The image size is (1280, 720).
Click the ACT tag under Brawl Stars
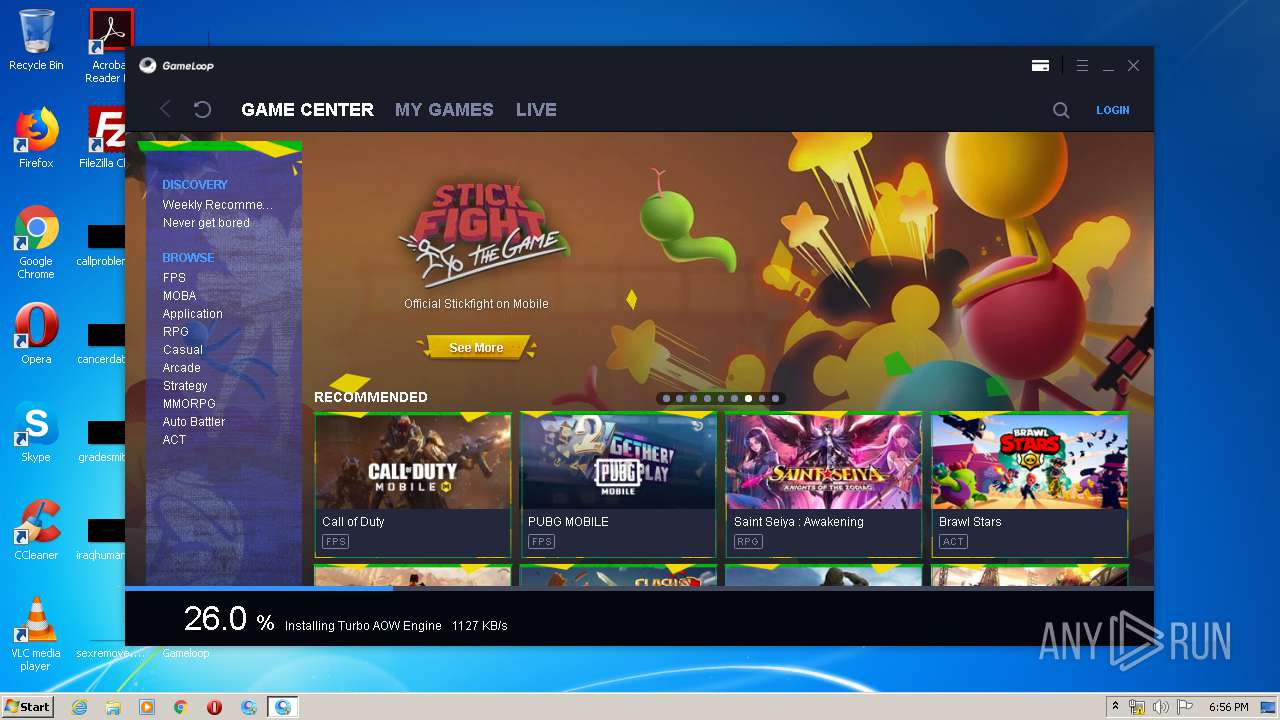(953, 542)
